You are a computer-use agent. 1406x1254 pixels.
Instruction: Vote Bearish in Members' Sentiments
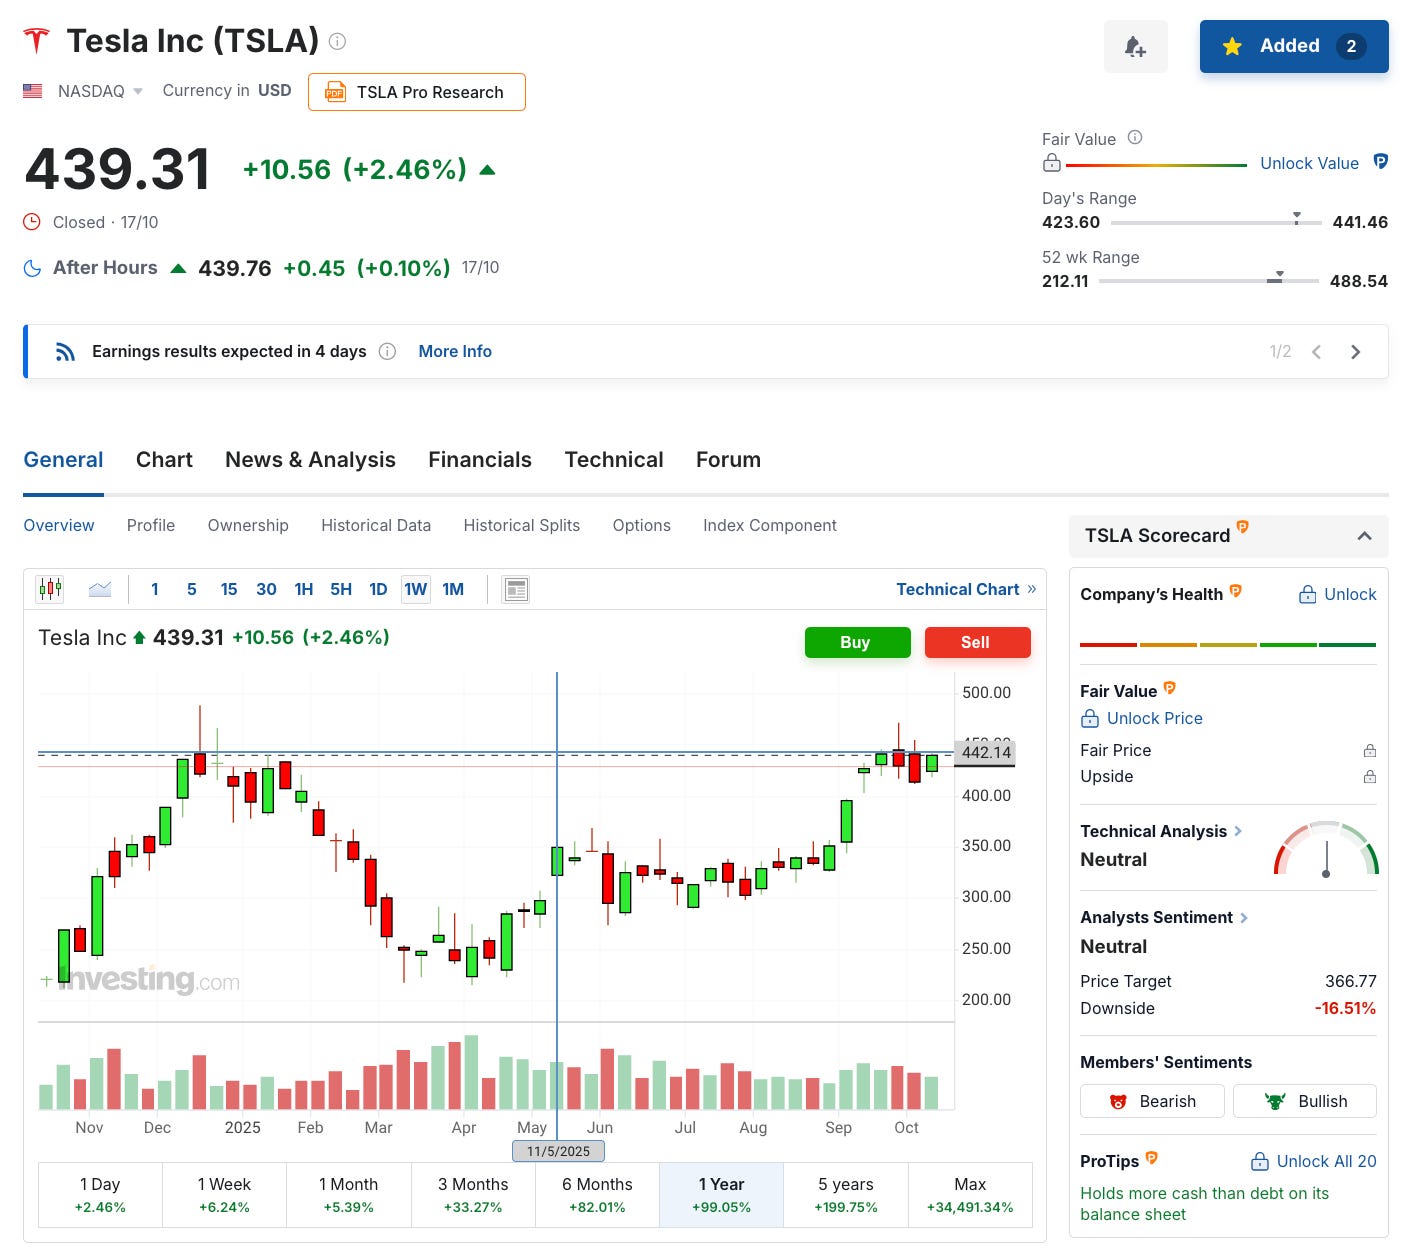(1152, 1101)
